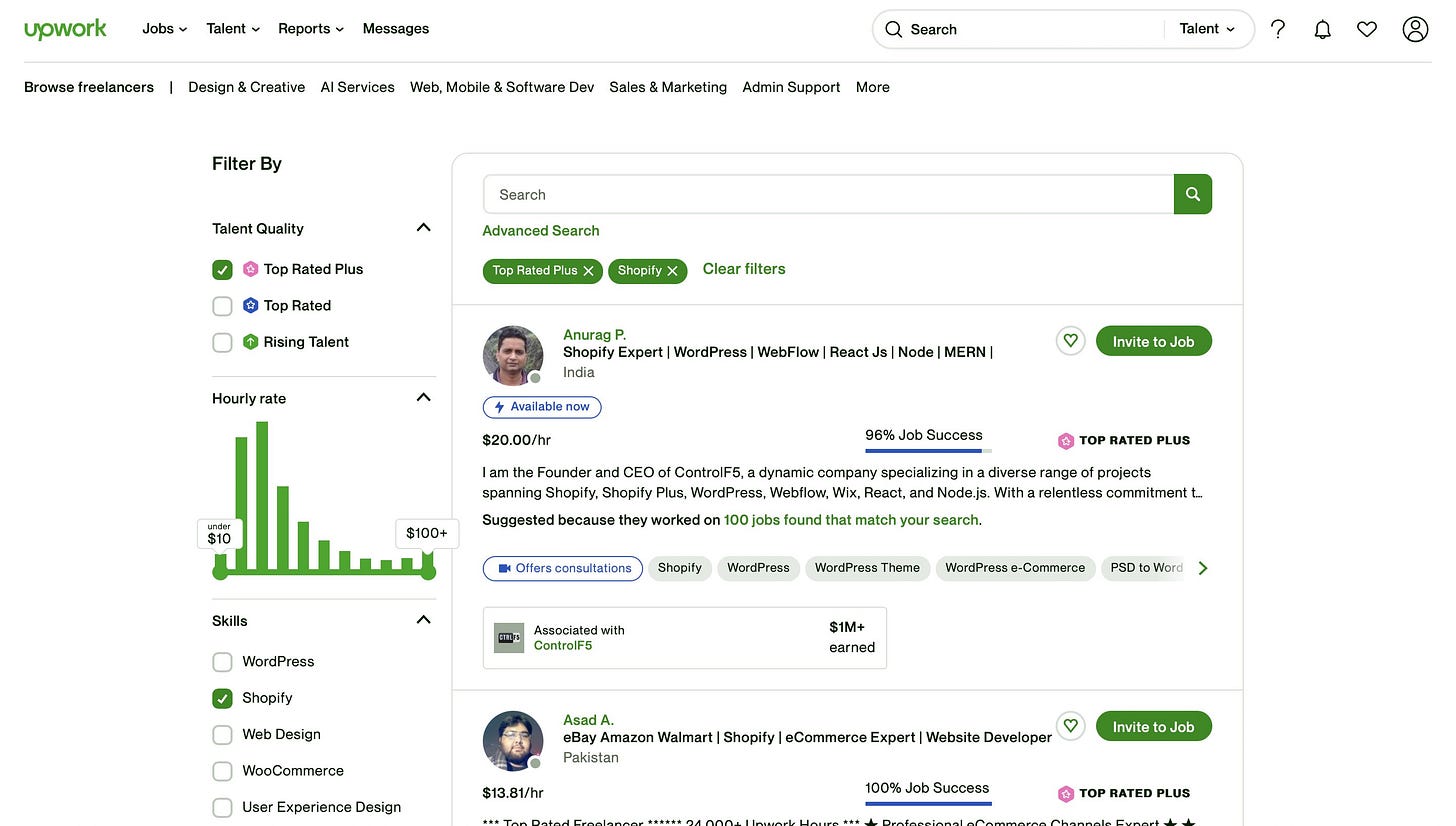Collapse the Talent Quality section
The height and width of the screenshot is (826, 1456).
(423, 228)
